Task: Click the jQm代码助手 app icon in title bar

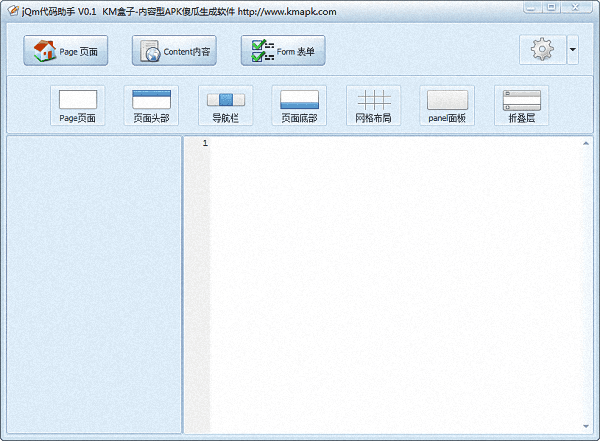Action: (12, 11)
